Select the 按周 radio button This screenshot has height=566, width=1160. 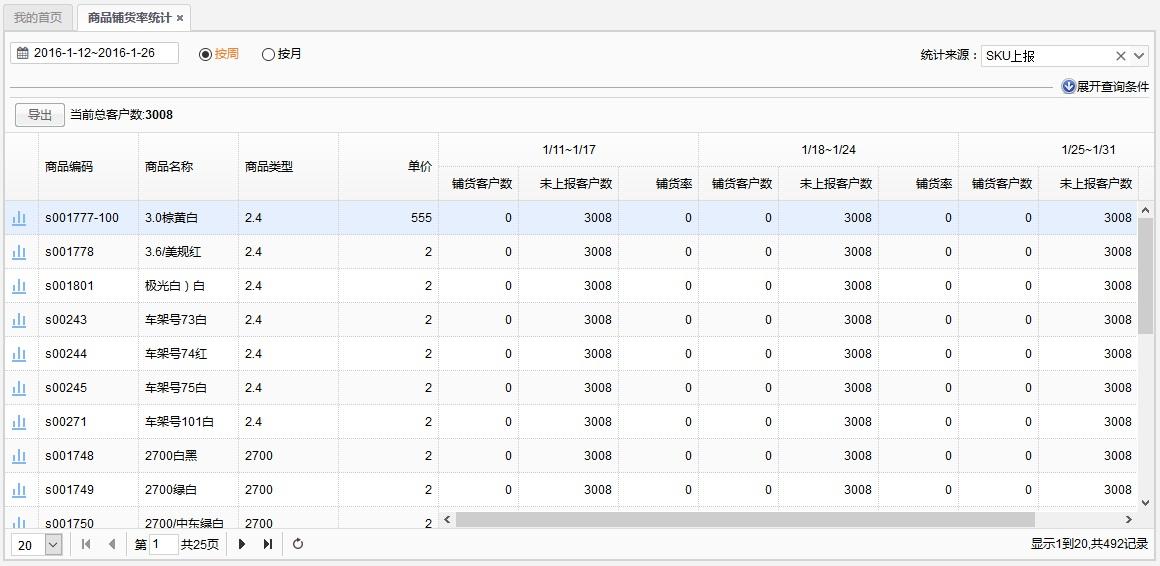click(x=206, y=54)
